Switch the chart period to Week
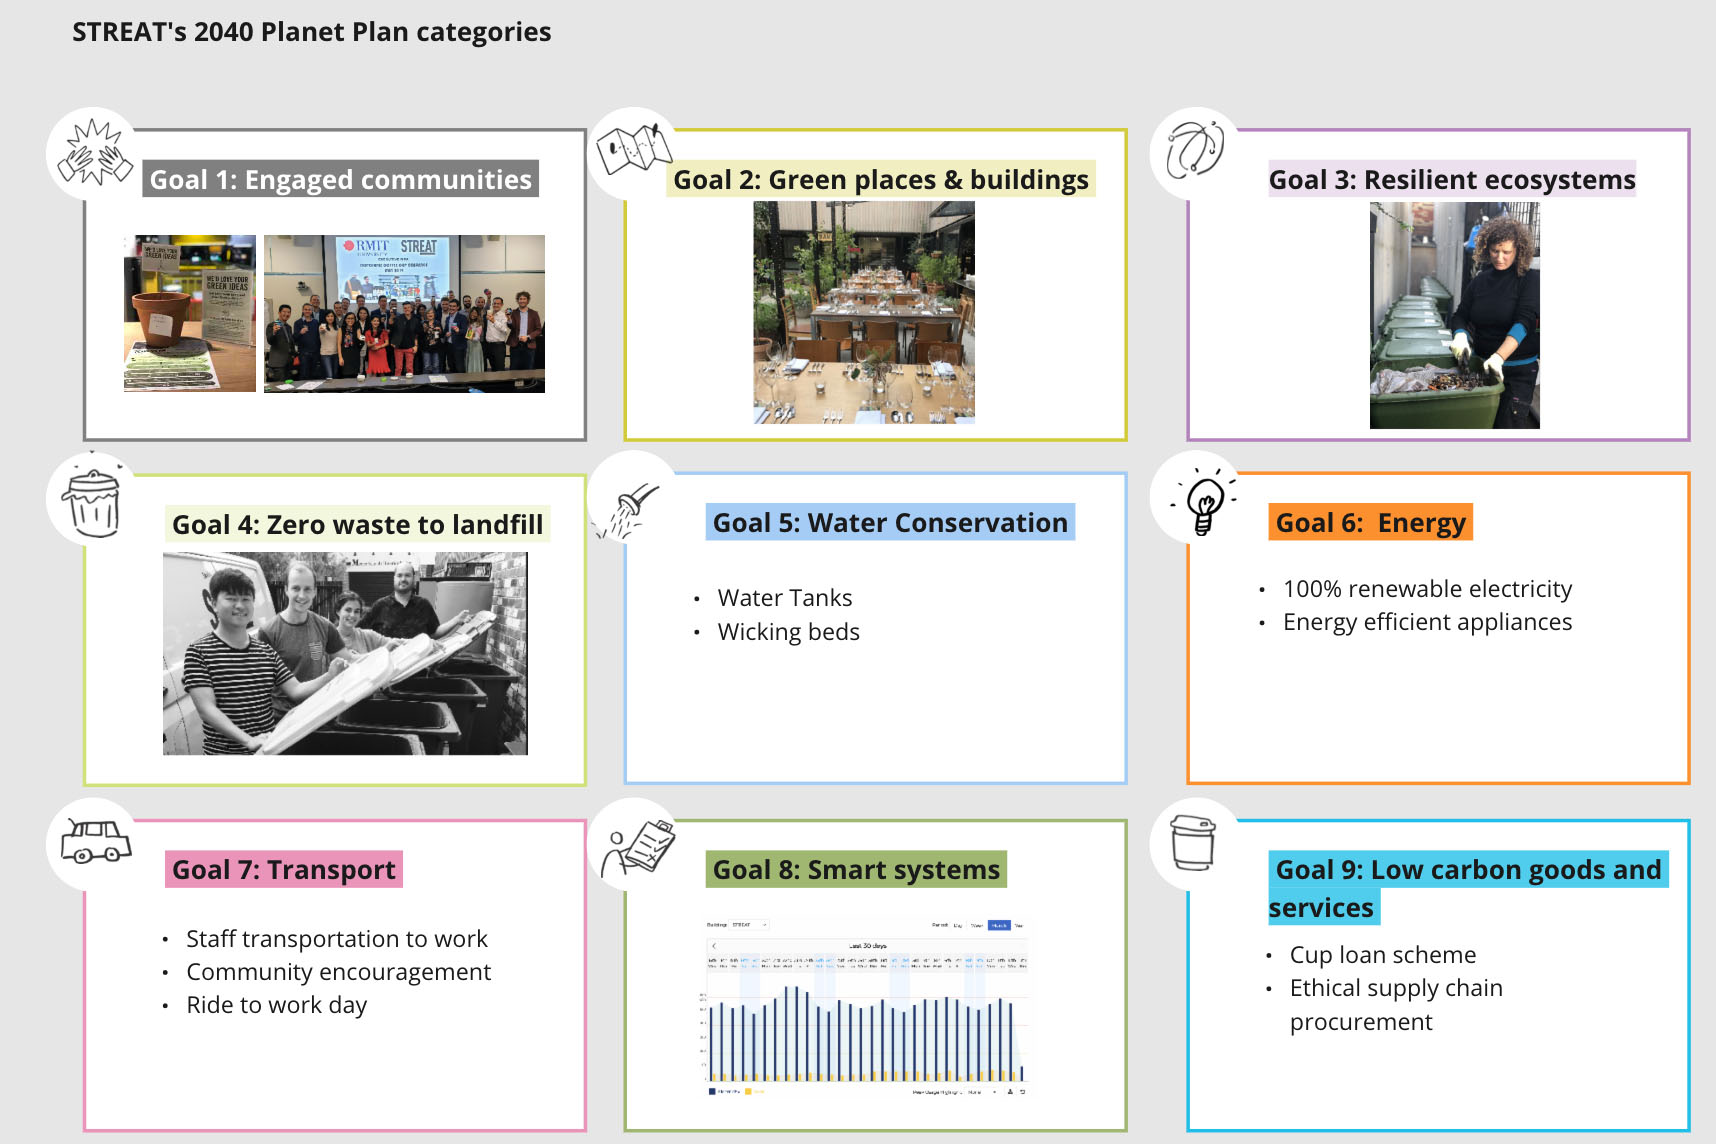Screen dimensions: 1716x1144 (977, 925)
